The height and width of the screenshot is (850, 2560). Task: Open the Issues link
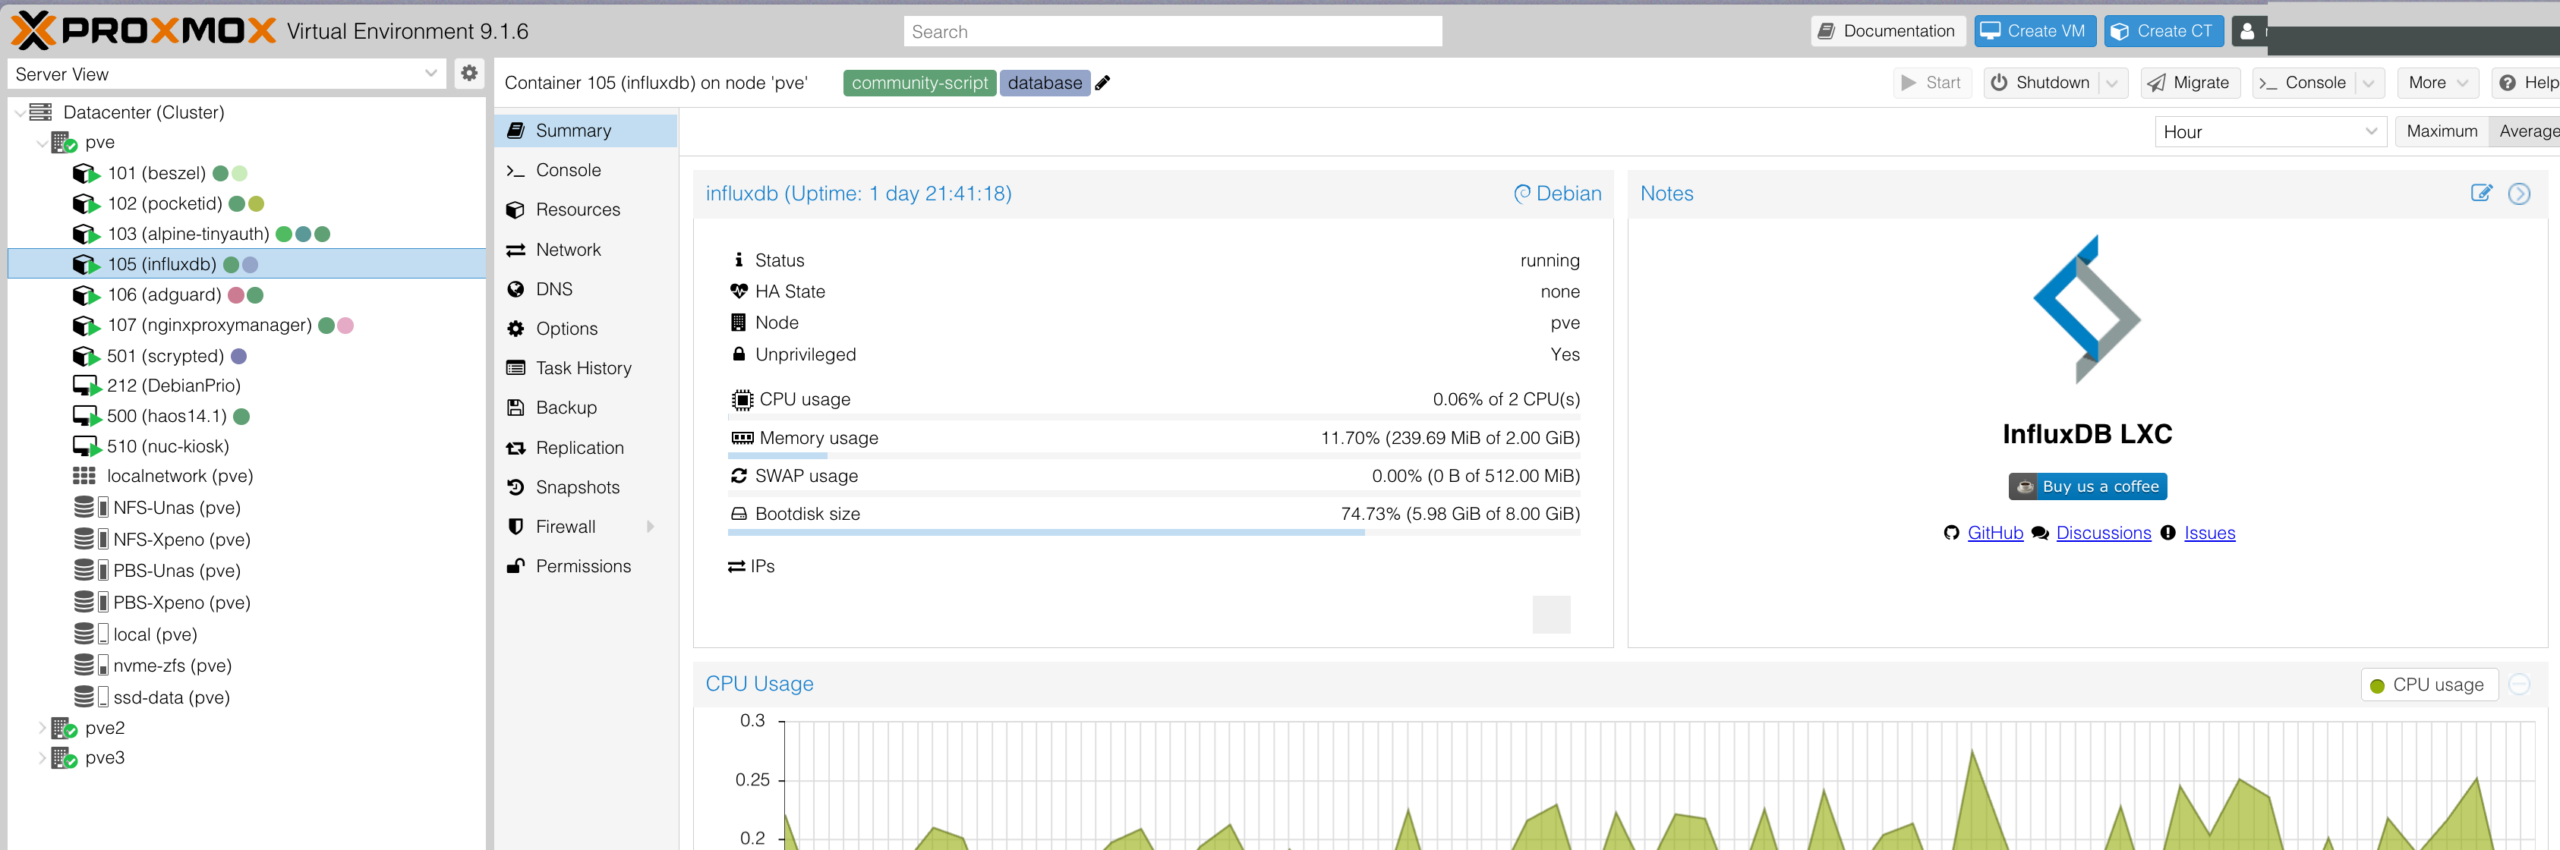coord(2209,533)
